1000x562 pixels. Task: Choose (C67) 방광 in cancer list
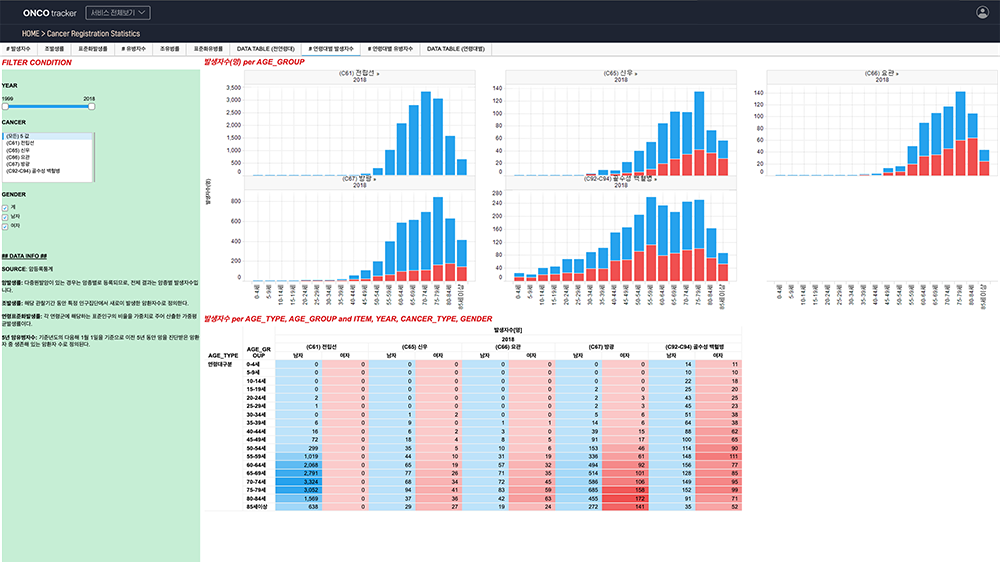[19, 164]
